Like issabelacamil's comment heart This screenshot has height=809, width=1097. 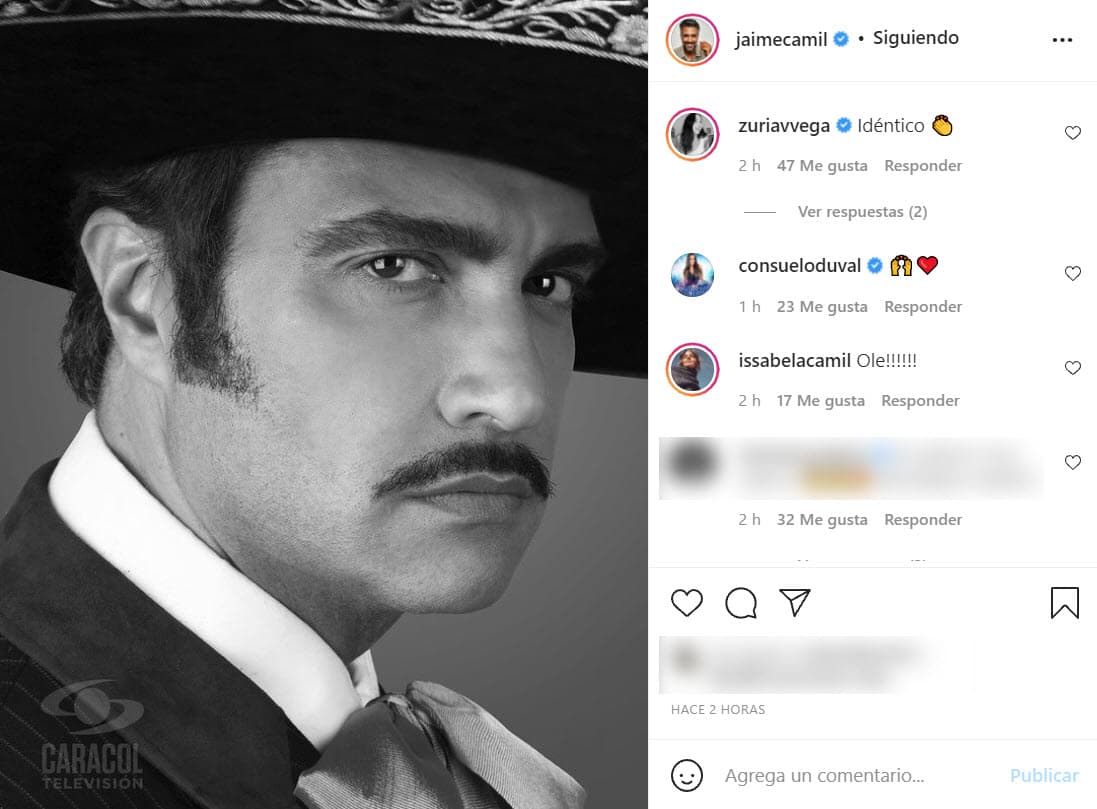1072,367
